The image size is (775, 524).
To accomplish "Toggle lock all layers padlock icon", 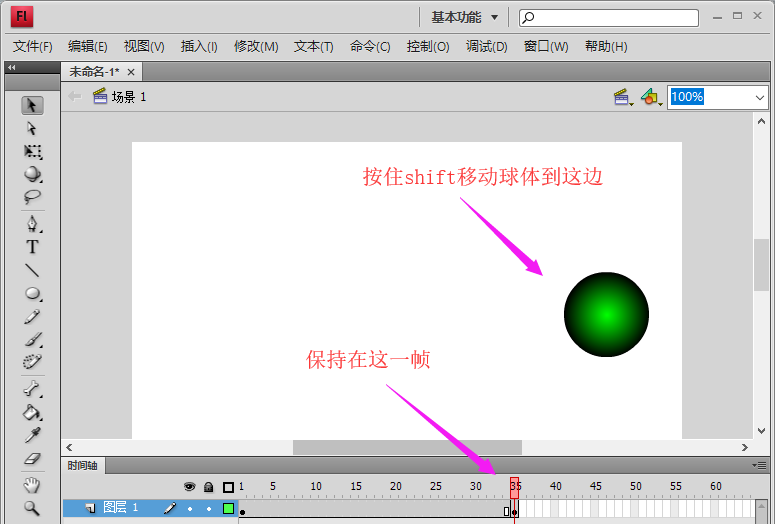I will coord(209,487).
